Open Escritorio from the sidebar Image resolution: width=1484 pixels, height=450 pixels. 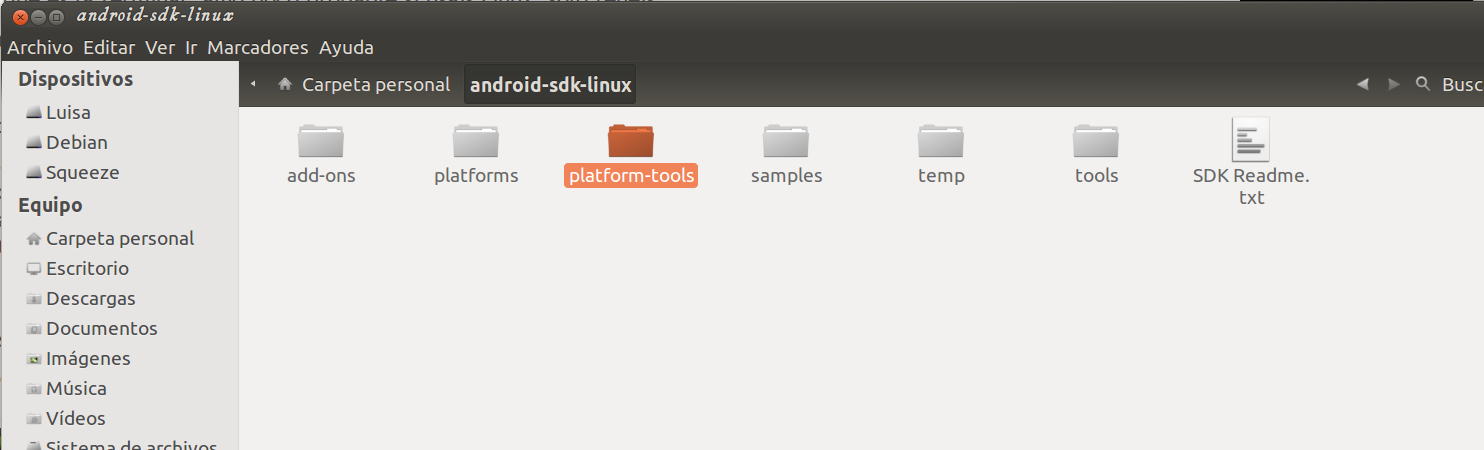[87, 268]
